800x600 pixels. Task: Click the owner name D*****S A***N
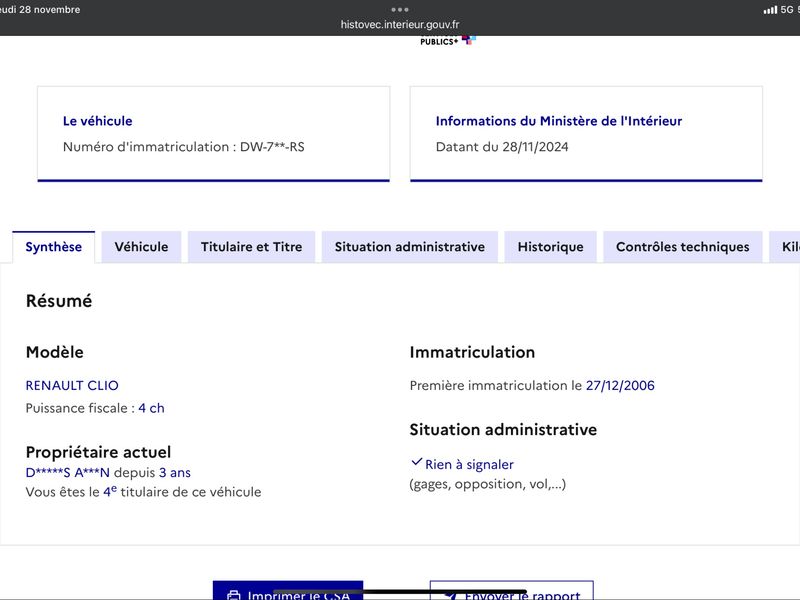(x=67, y=472)
